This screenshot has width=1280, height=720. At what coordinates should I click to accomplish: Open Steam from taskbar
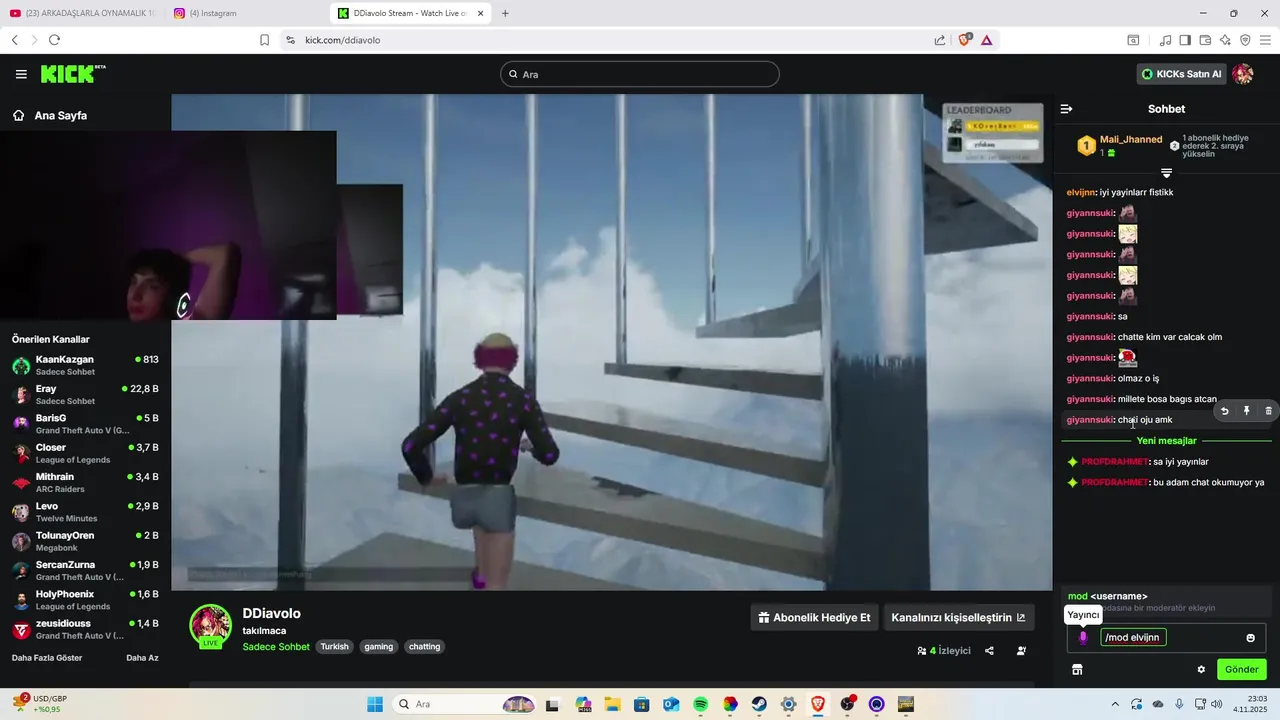[759, 704]
